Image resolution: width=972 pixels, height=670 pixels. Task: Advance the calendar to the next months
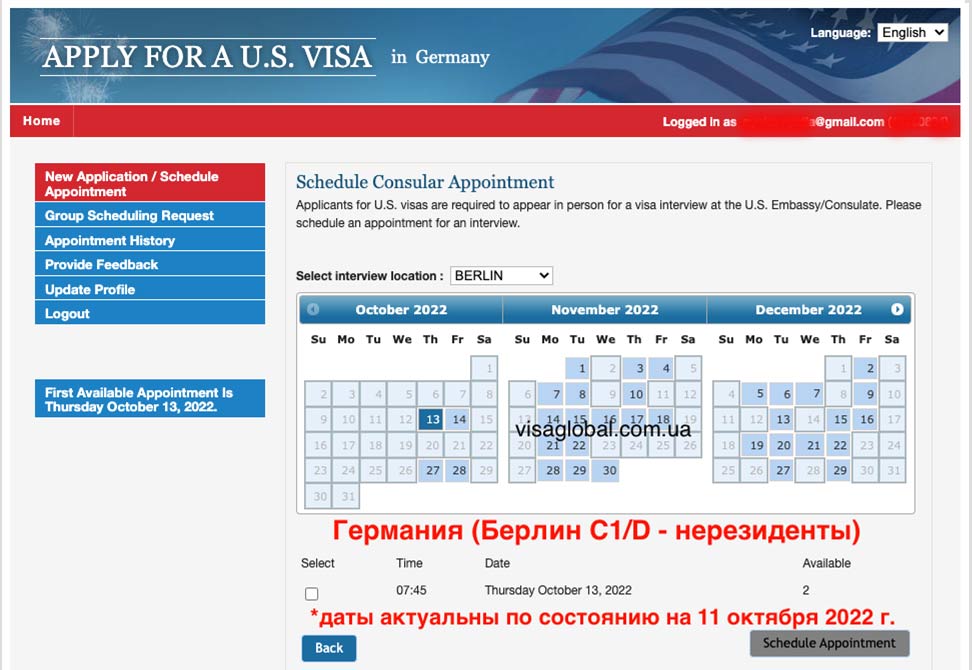click(896, 309)
